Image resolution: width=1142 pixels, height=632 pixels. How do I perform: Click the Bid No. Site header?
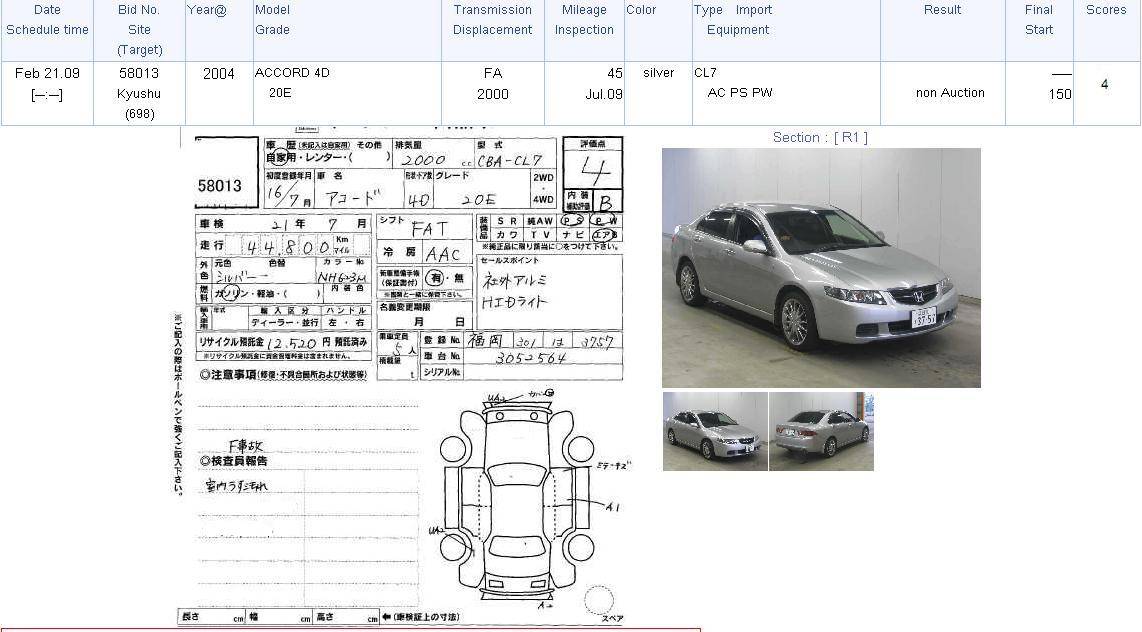tap(139, 30)
